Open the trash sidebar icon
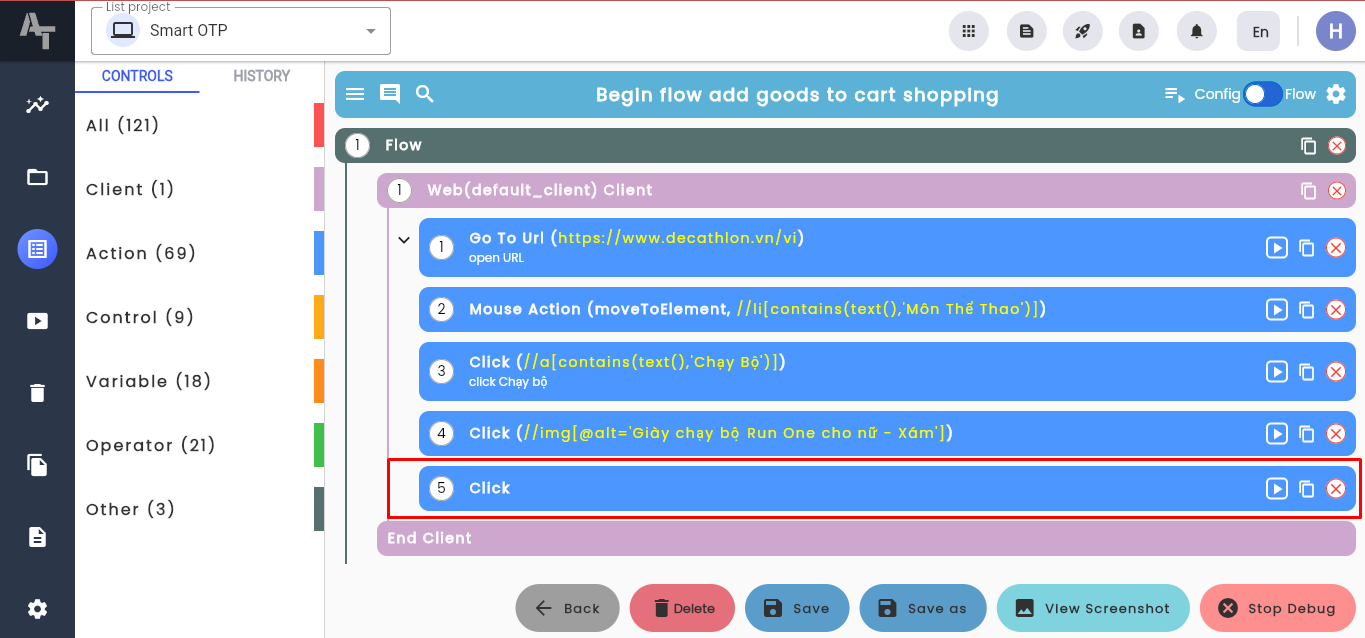 37,393
